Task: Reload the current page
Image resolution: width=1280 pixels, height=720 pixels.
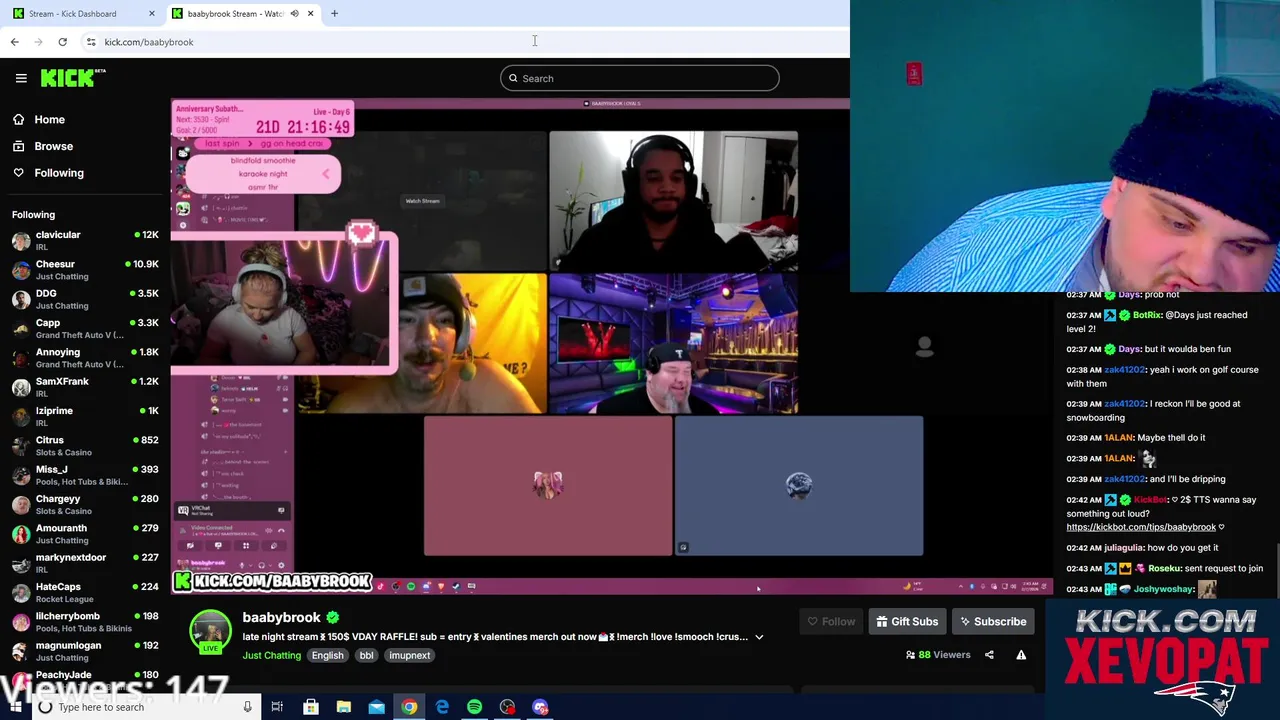Action: point(62,42)
